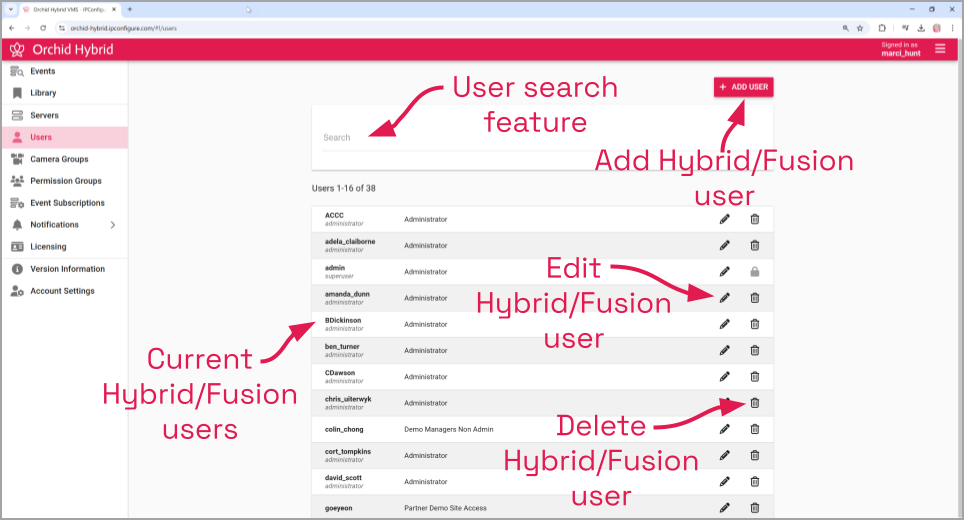Go back in the browser

(x=12, y=28)
